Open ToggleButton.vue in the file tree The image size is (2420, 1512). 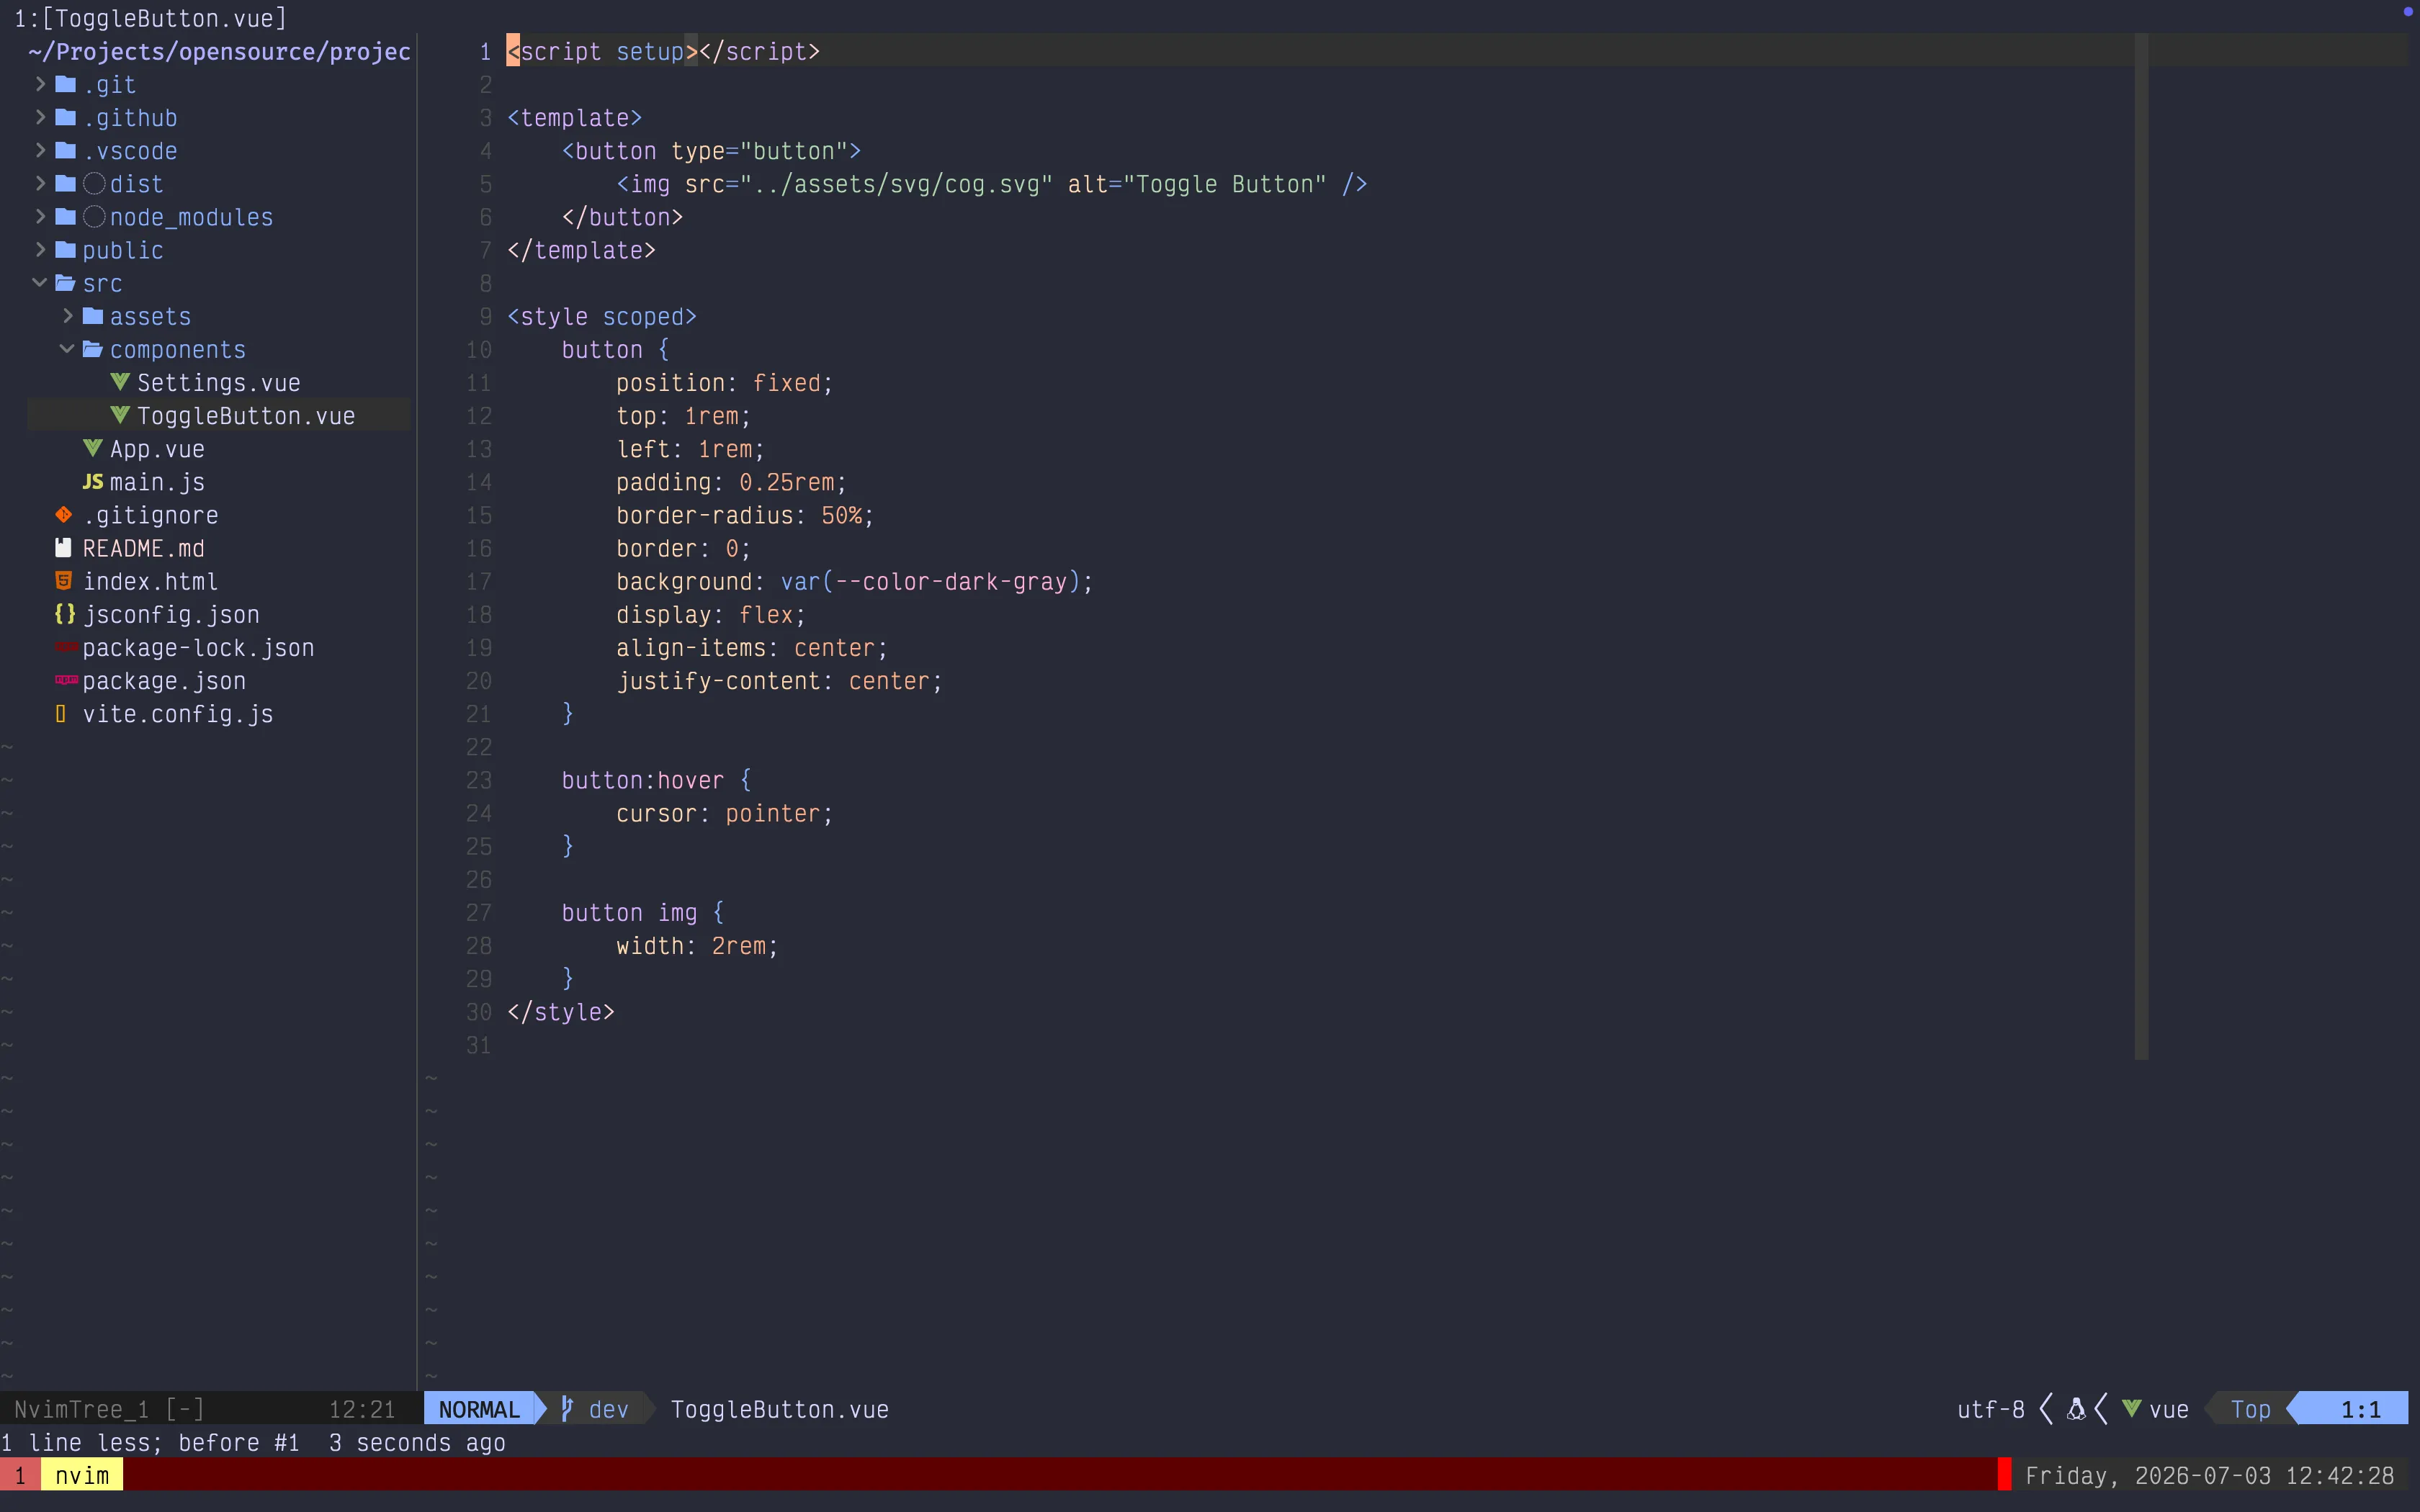pyautogui.click(x=246, y=416)
